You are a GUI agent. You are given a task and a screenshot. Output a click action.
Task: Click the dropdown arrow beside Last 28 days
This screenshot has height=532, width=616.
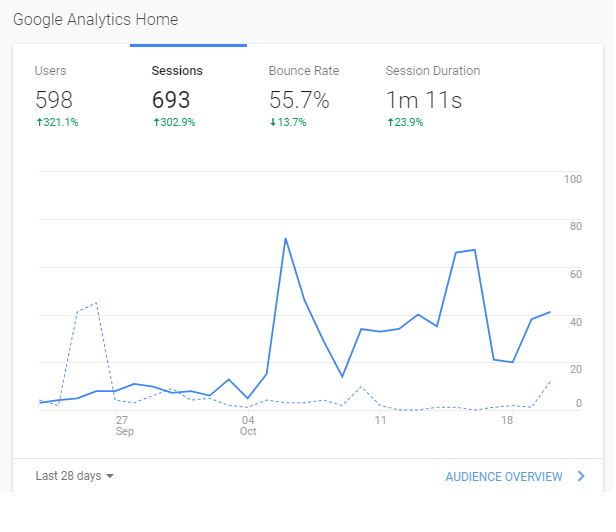click(x=110, y=476)
